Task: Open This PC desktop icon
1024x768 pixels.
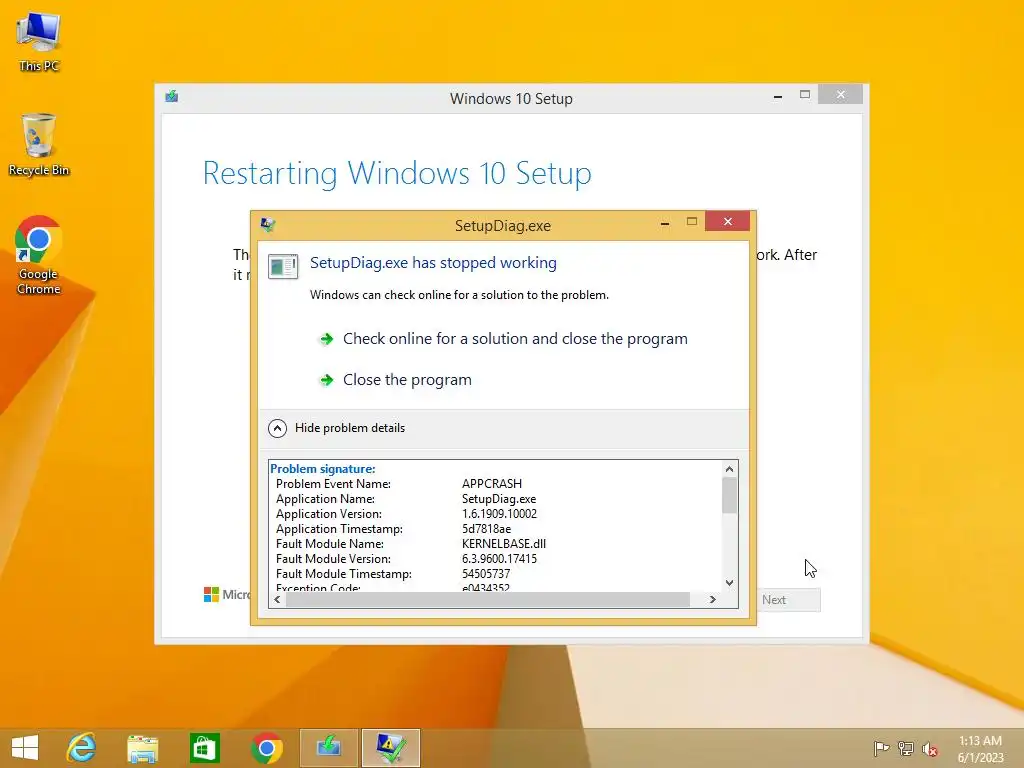Action: click(x=39, y=42)
